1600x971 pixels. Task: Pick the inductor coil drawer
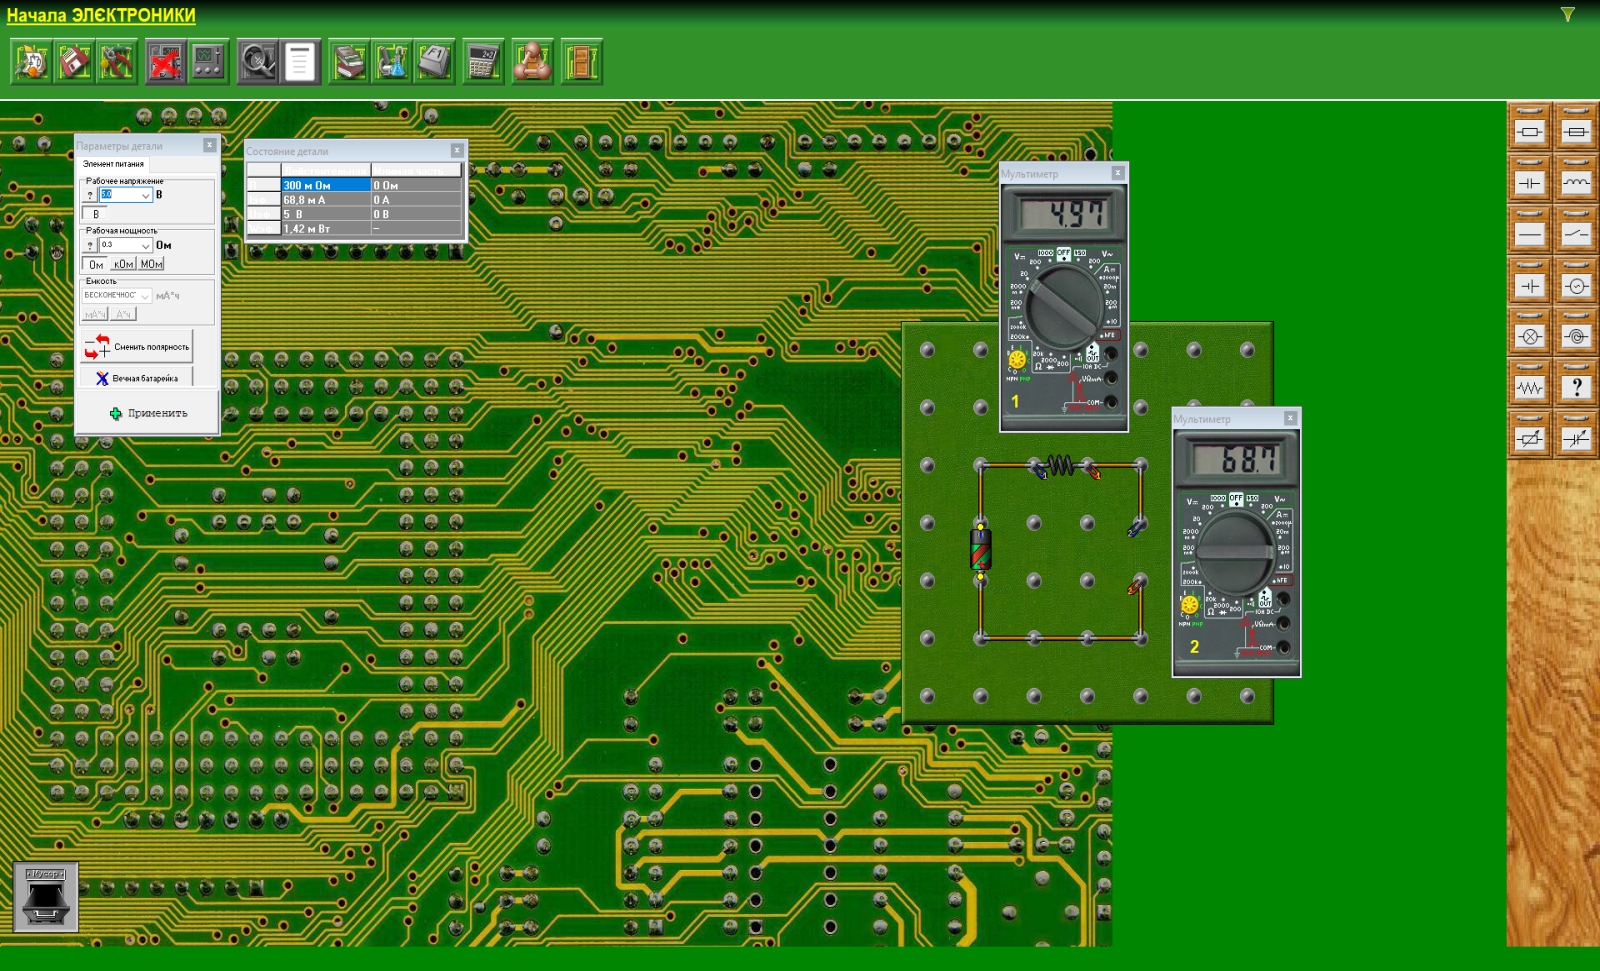click(1576, 179)
